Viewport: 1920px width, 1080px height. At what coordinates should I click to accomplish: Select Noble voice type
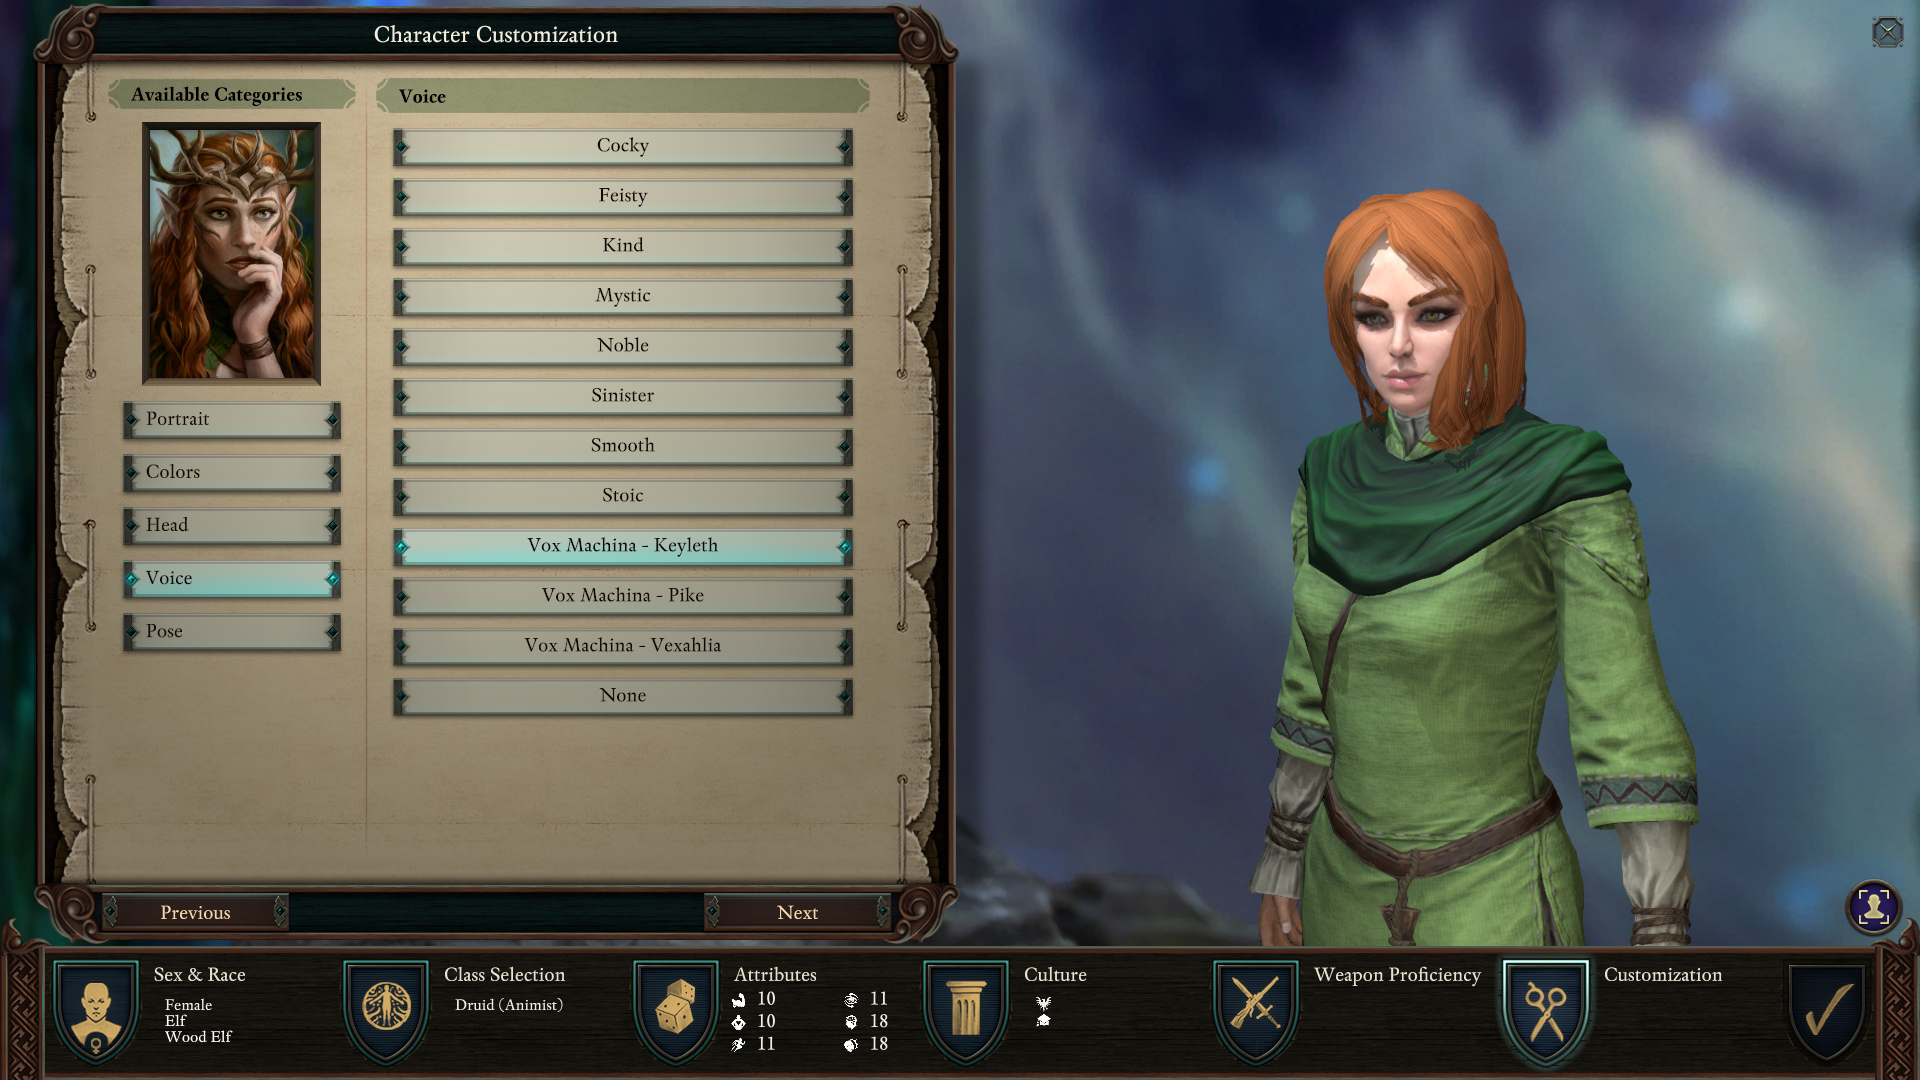pos(621,344)
